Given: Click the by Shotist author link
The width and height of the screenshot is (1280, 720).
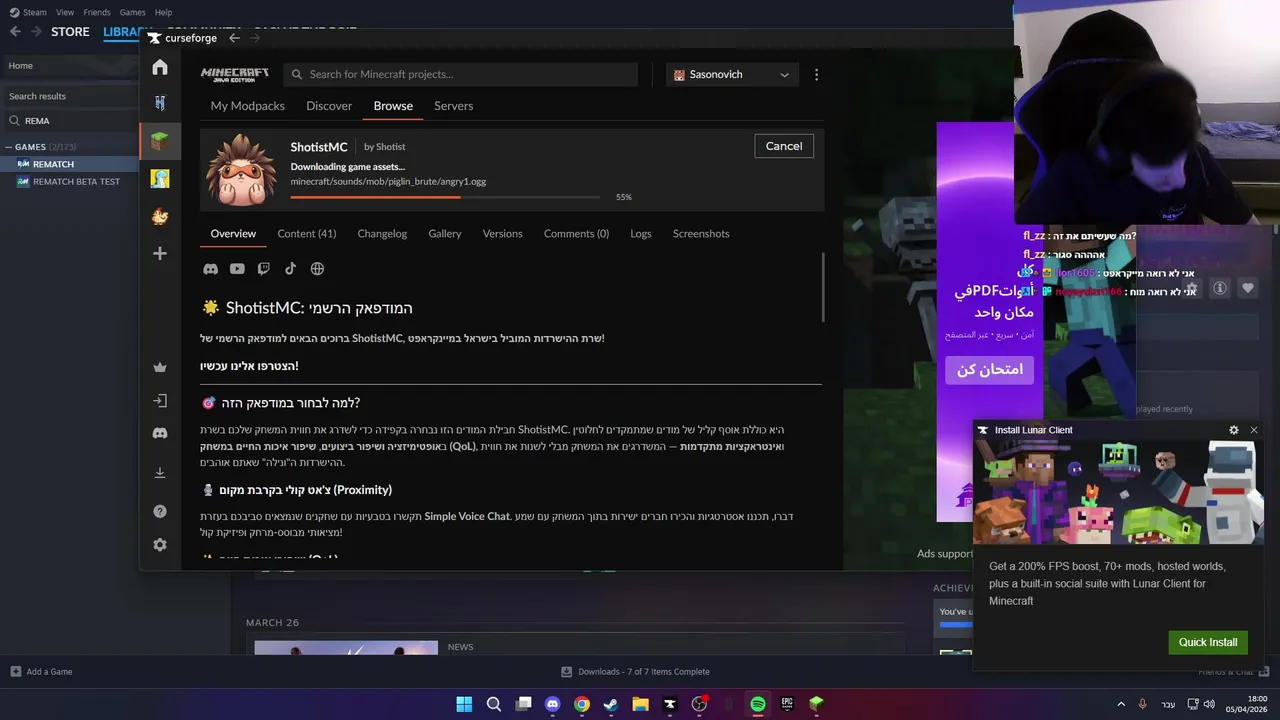Looking at the screenshot, I should [x=385, y=147].
